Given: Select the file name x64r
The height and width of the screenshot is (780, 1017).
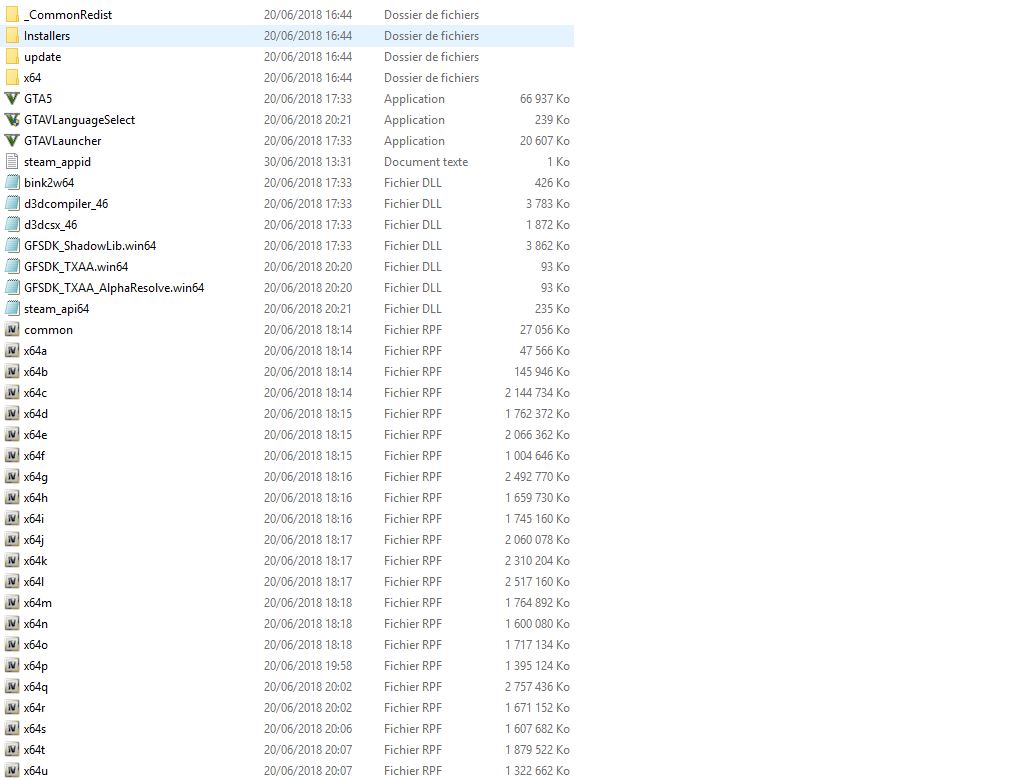Looking at the screenshot, I should click(34, 708).
